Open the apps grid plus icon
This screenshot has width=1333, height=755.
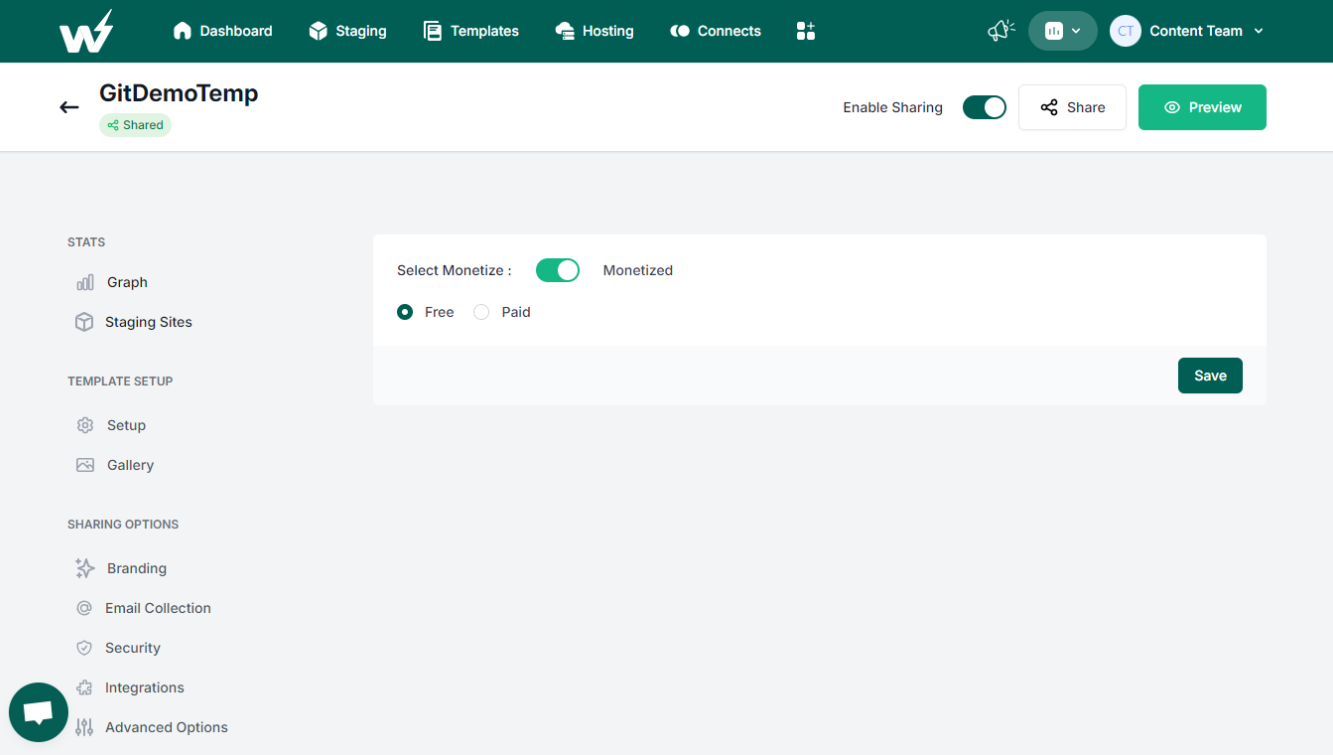point(806,31)
